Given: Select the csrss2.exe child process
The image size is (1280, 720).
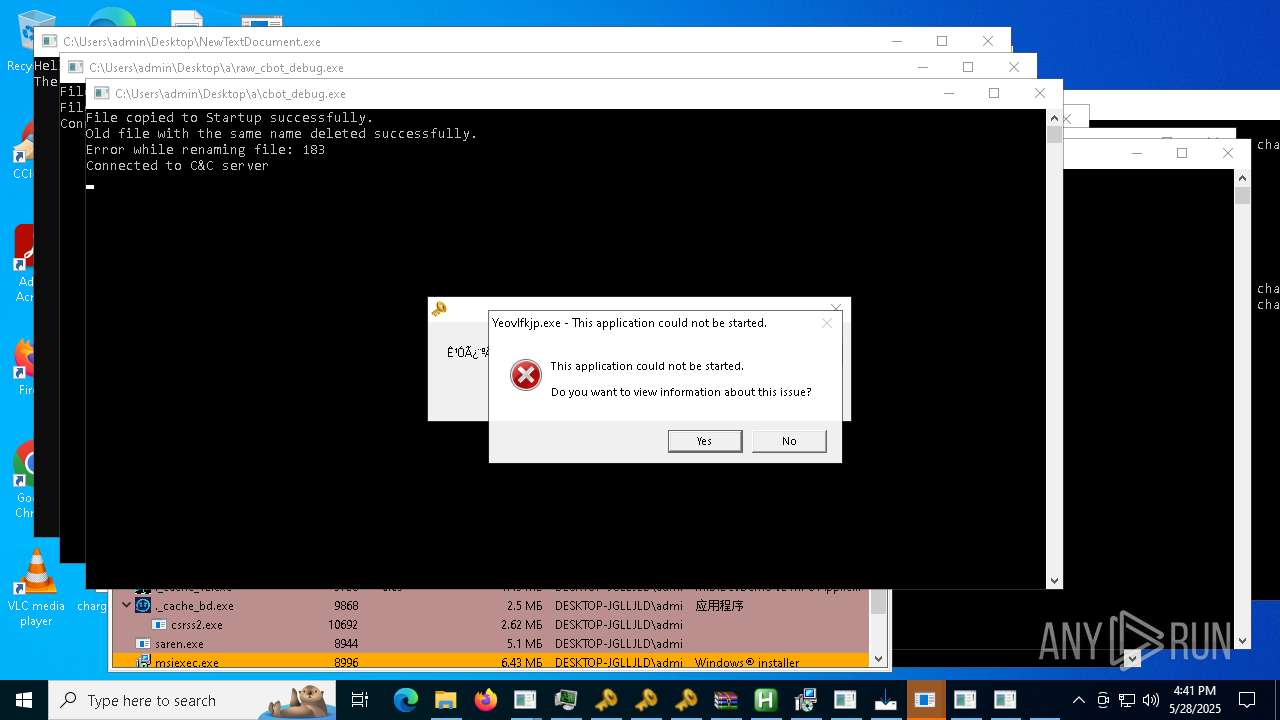Looking at the screenshot, I should [490, 624].
